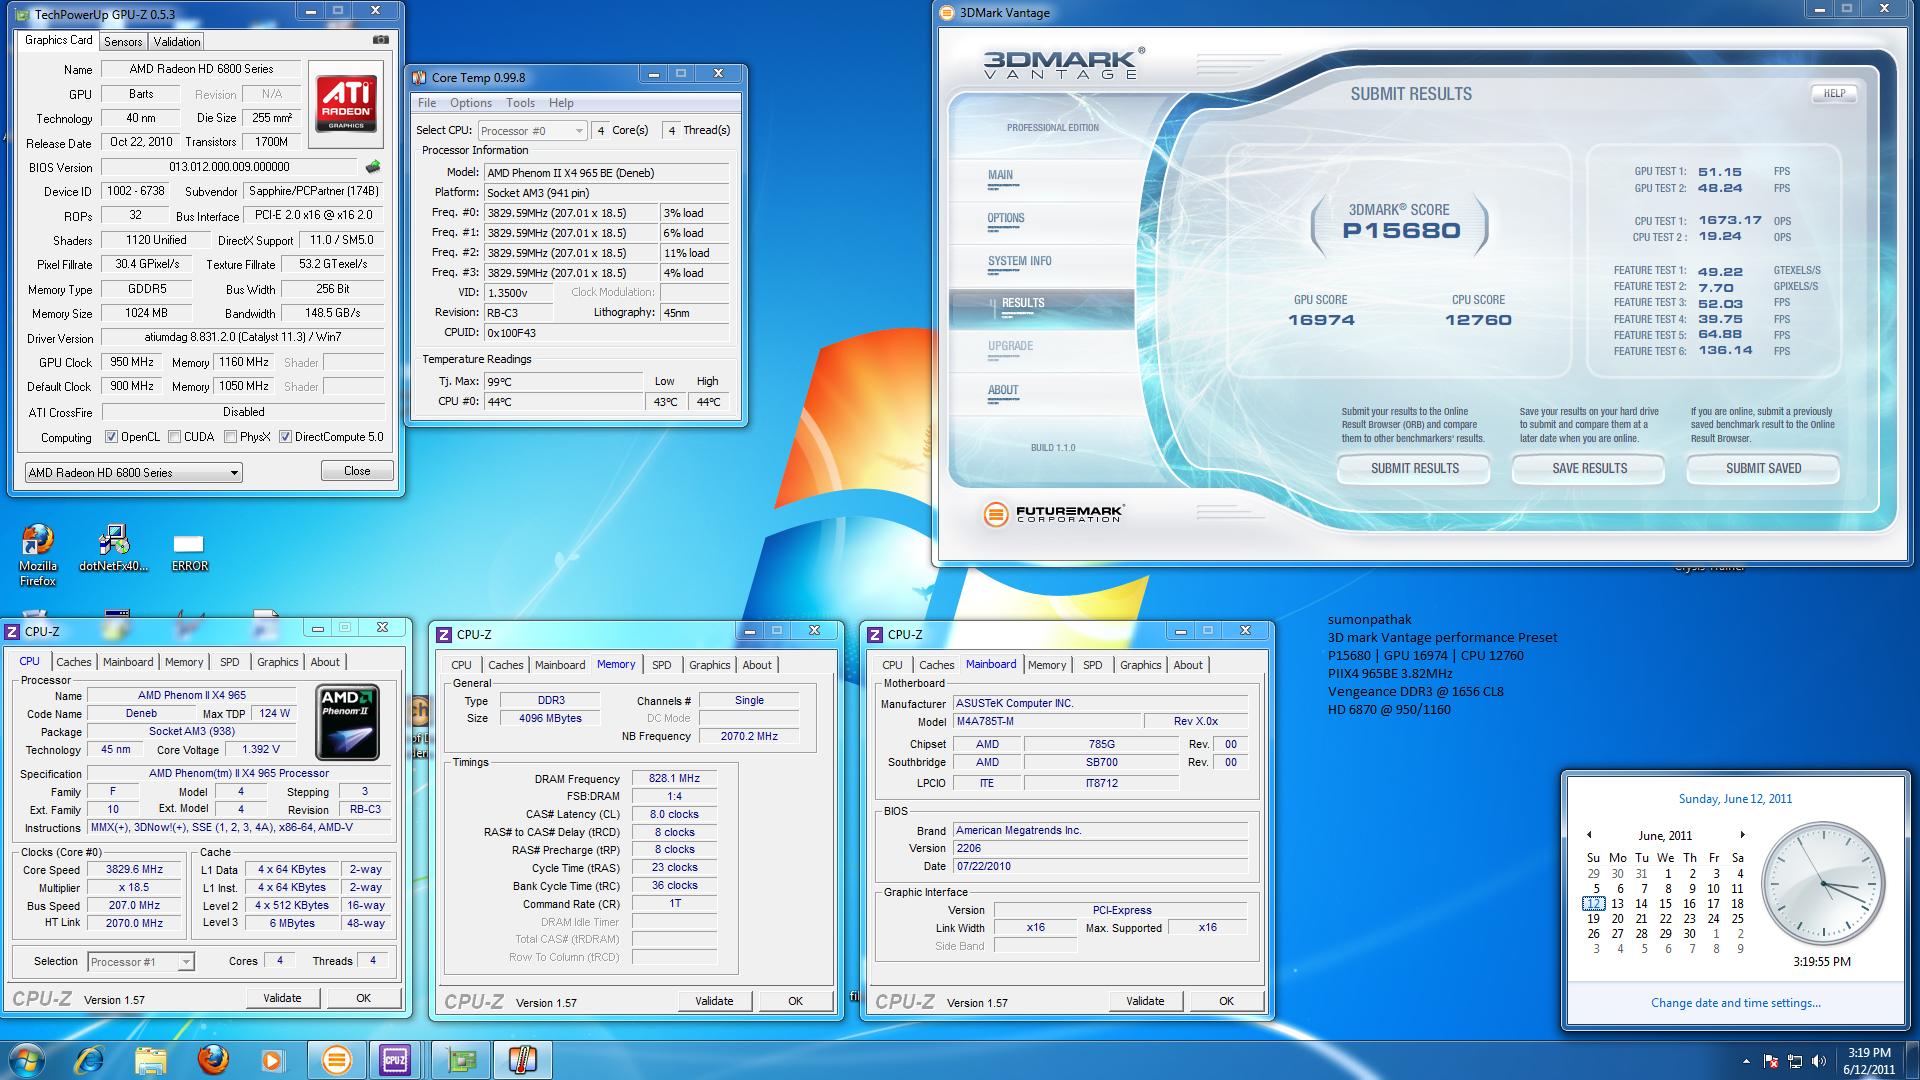The image size is (1920, 1080).
Task: Click the volume speaker tray icon
Action: point(1819,1061)
